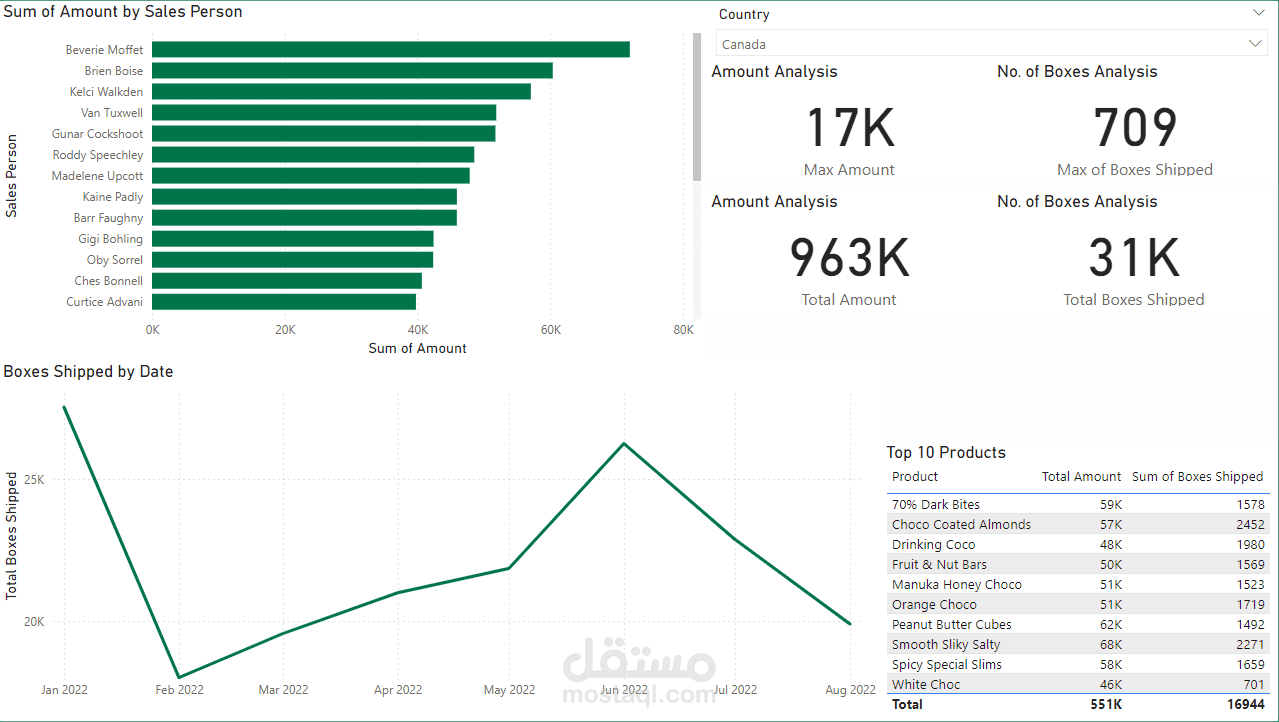Select the Choco Coated Almonds row

pos(1078,525)
